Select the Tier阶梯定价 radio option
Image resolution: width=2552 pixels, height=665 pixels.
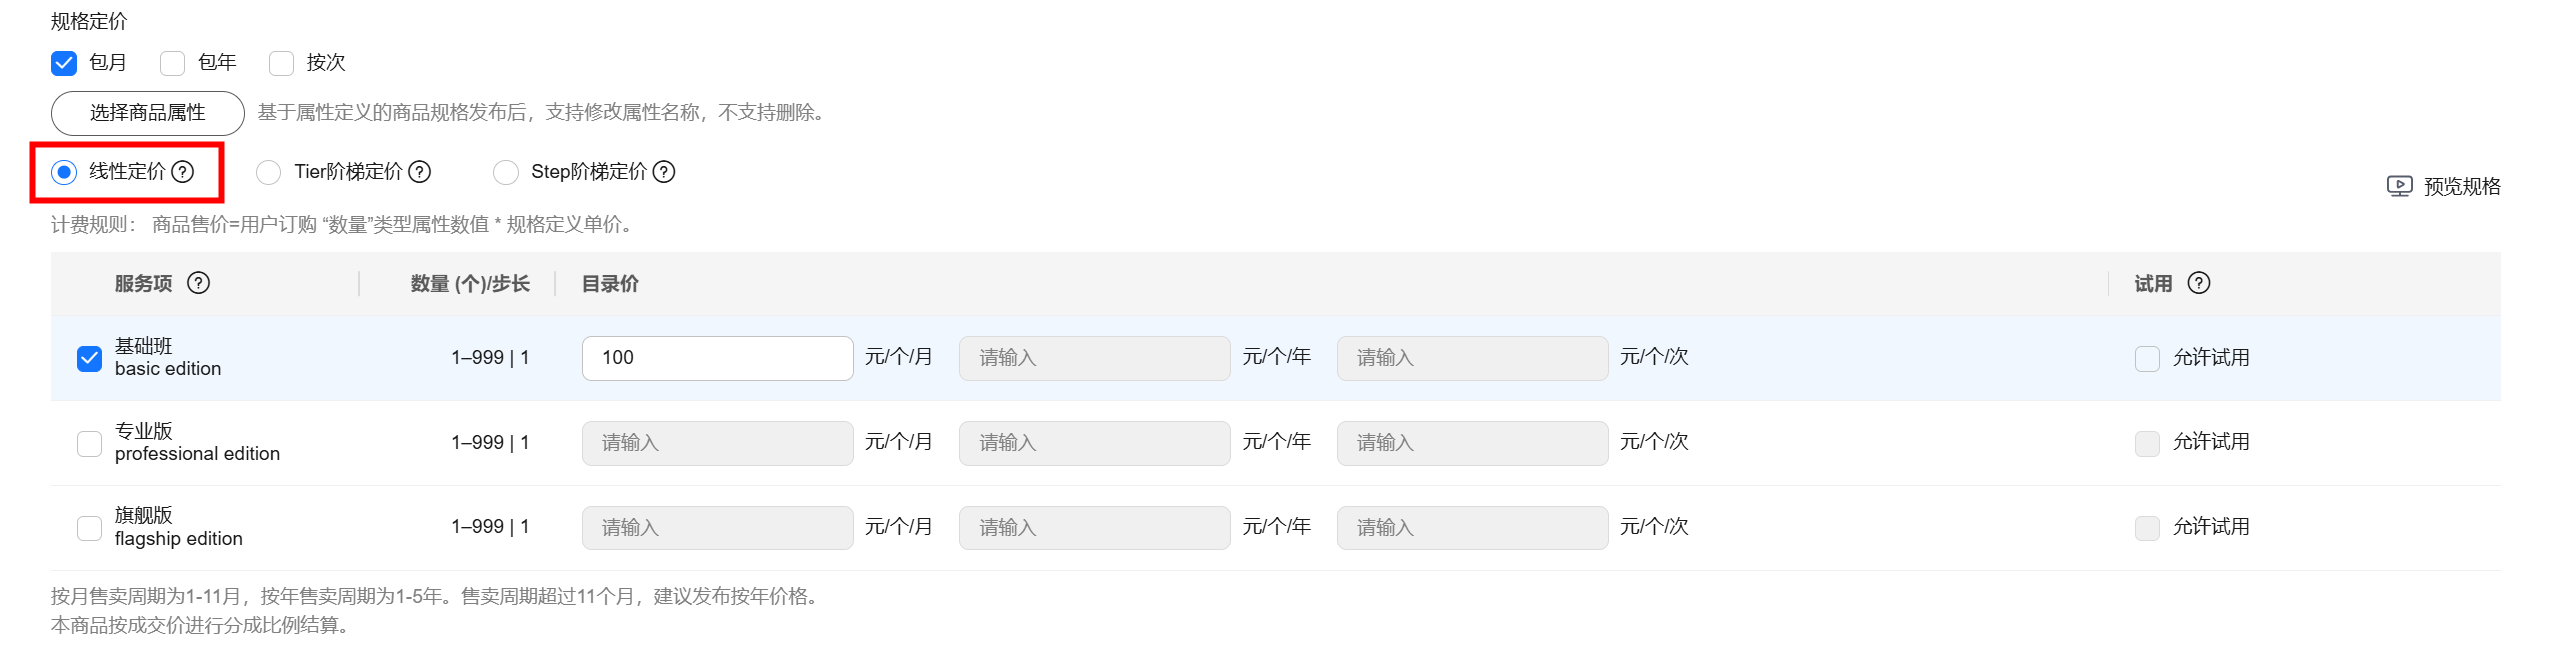[268, 172]
